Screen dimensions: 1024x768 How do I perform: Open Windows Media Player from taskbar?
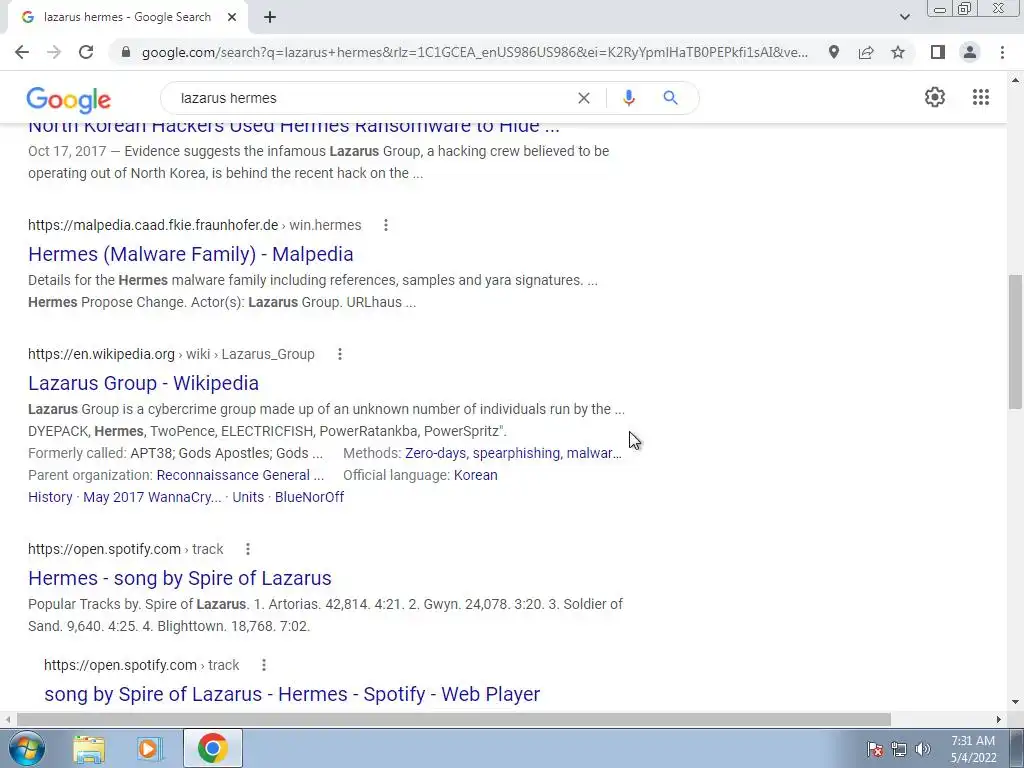(x=150, y=749)
